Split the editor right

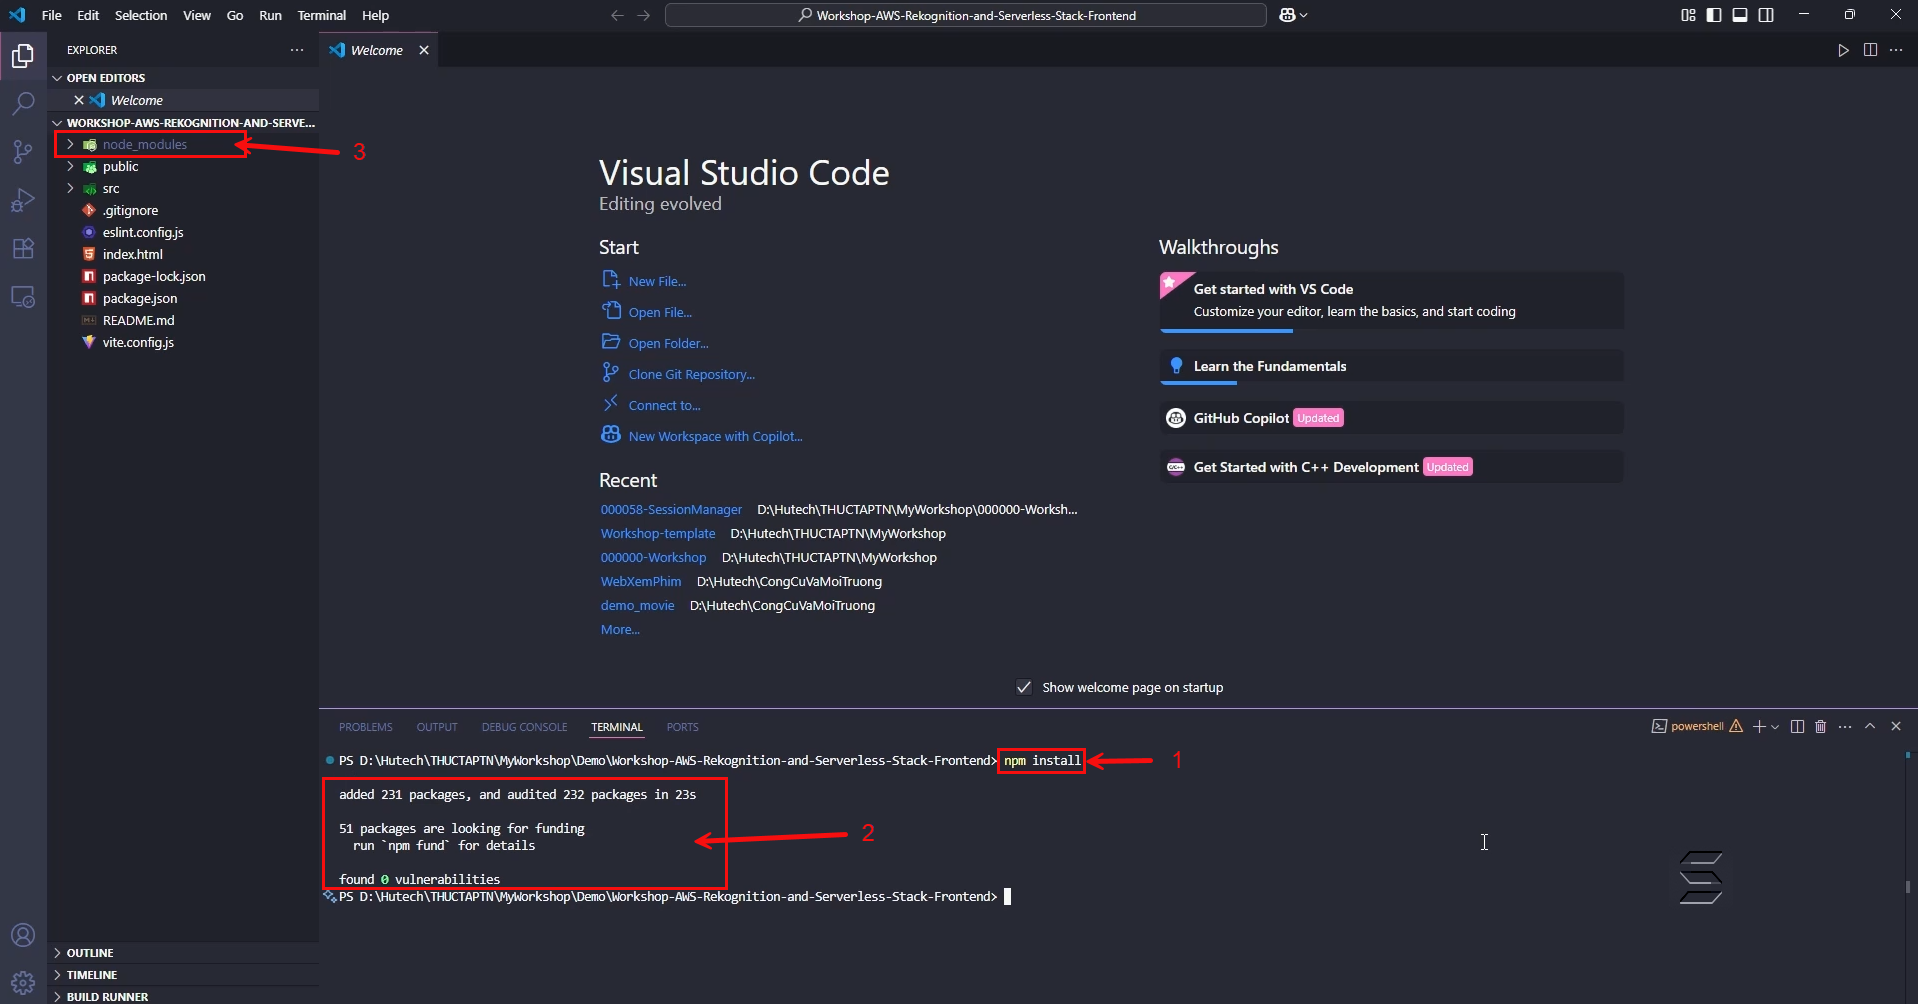coord(1870,50)
